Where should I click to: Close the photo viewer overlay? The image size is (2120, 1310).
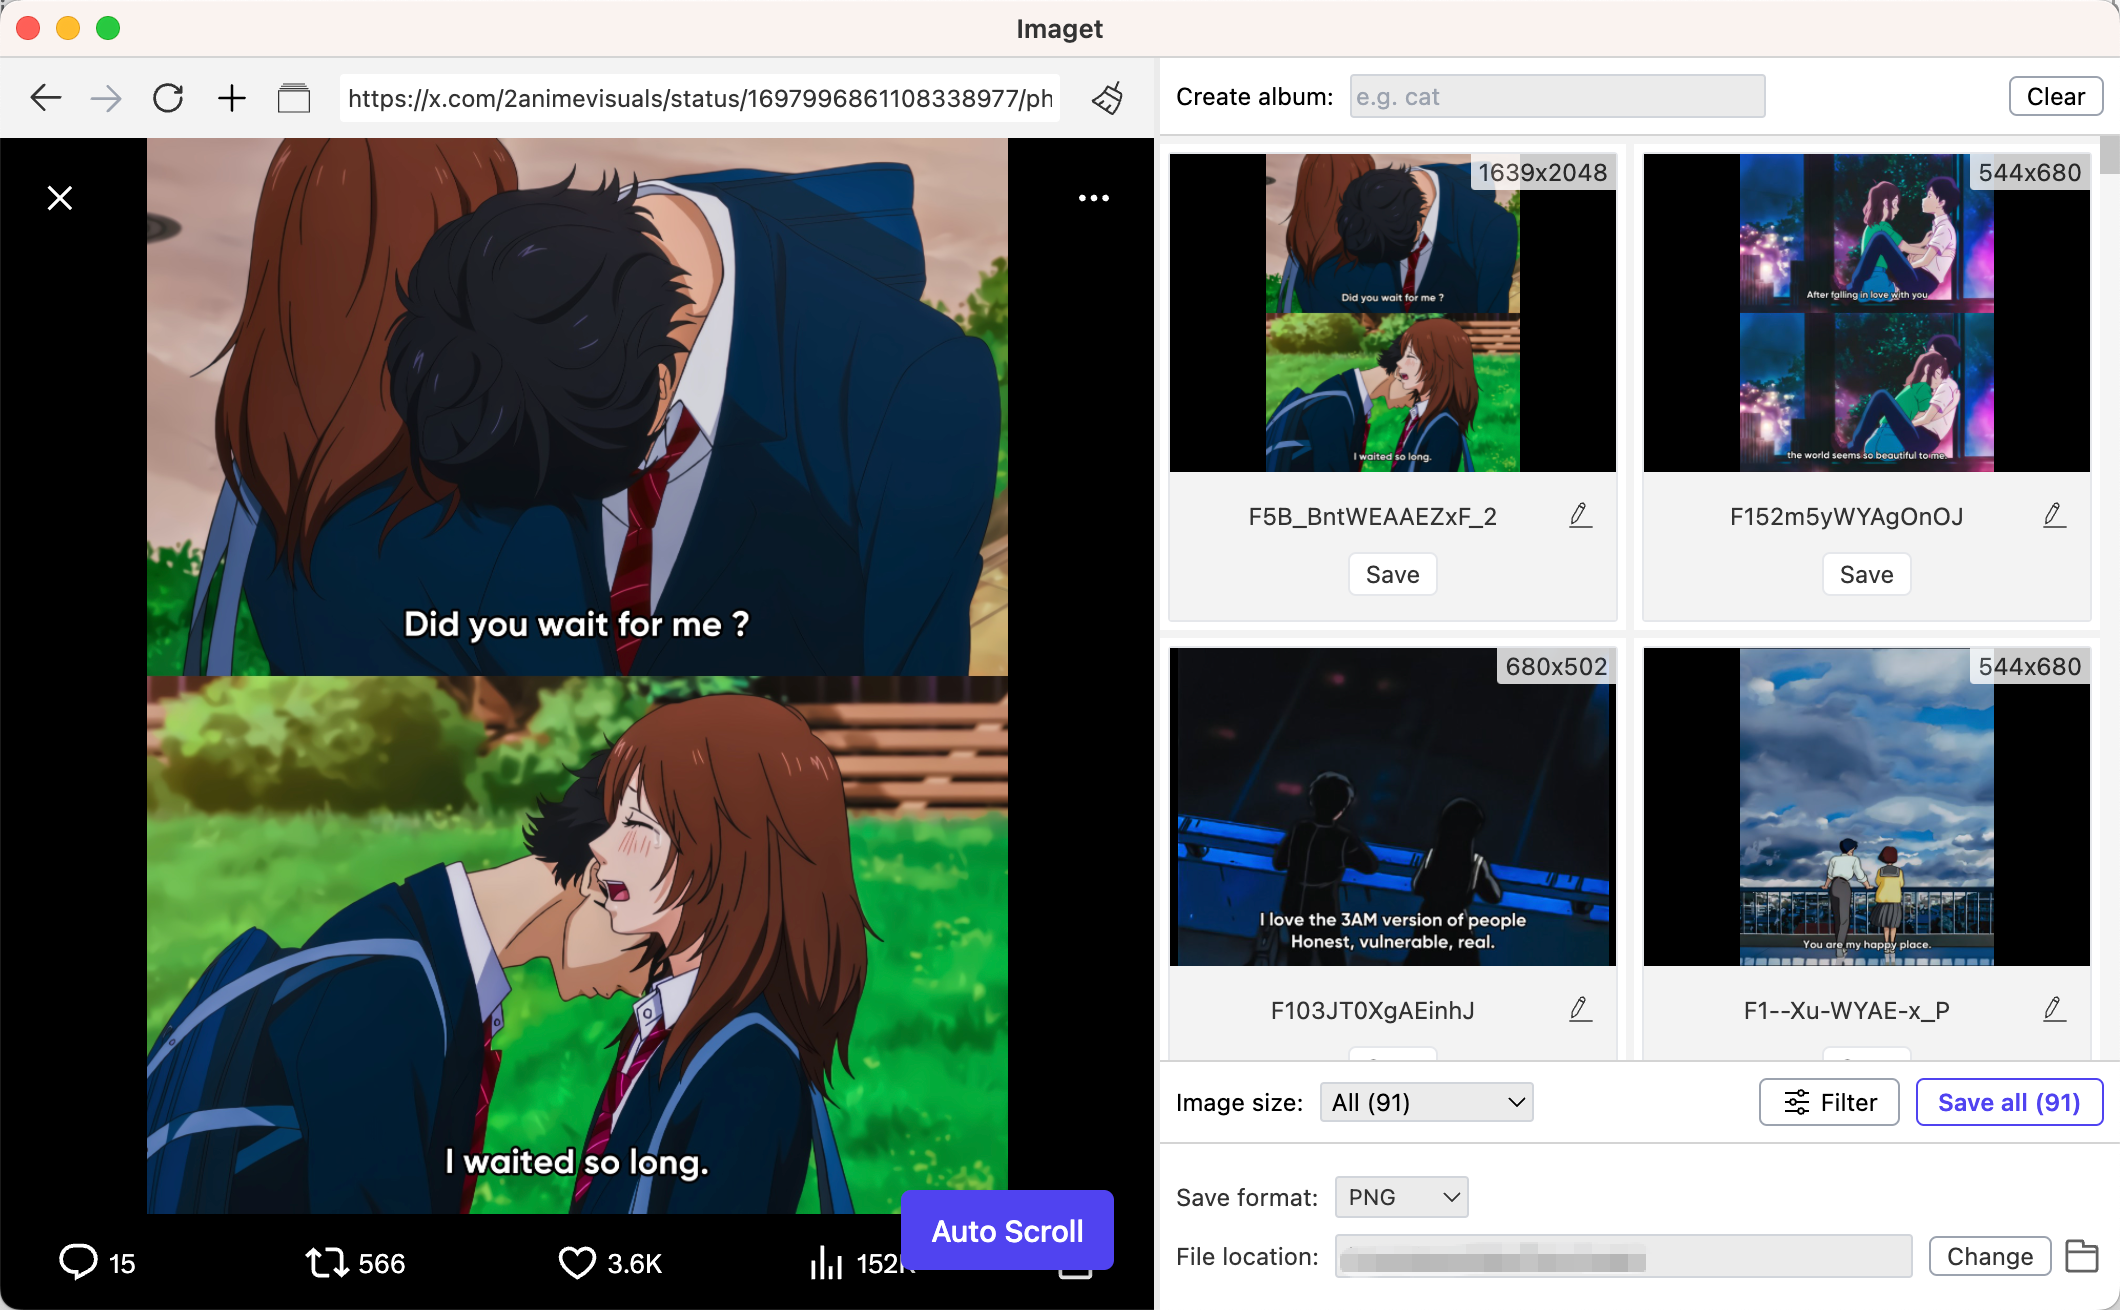tap(59, 198)
